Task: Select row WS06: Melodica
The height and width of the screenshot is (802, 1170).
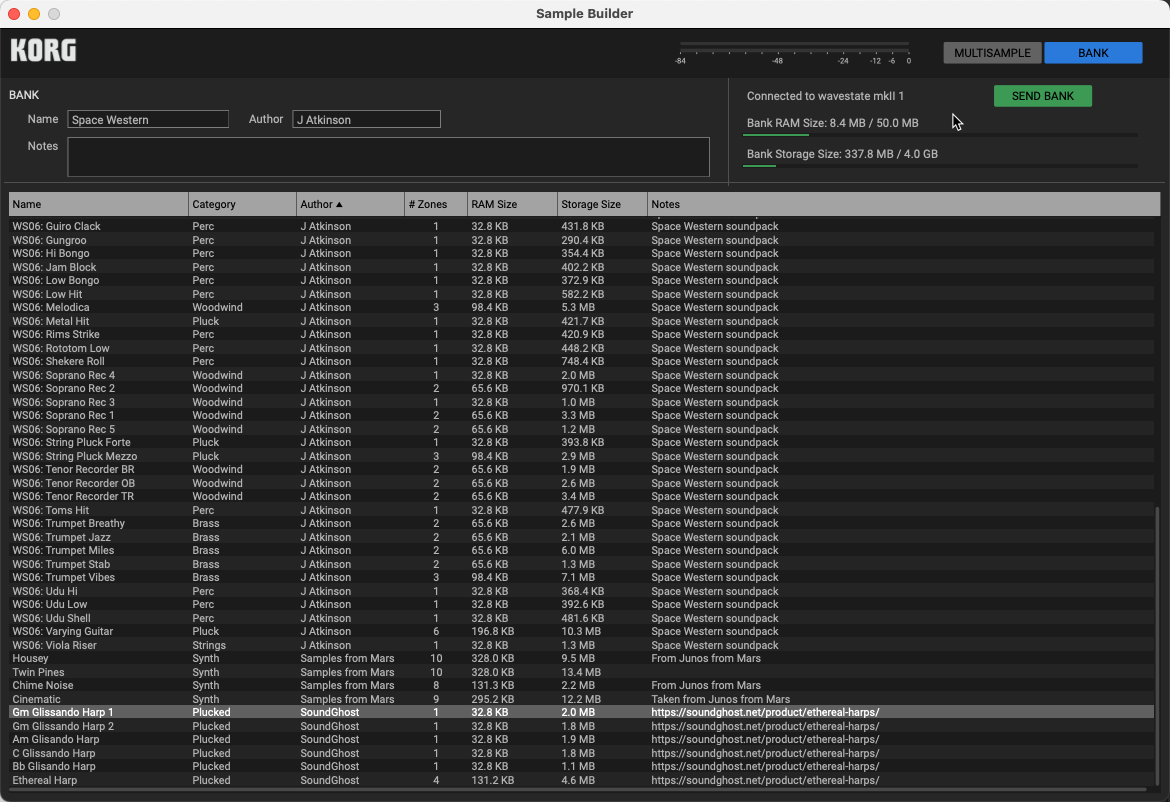Action: pos(581,307)
